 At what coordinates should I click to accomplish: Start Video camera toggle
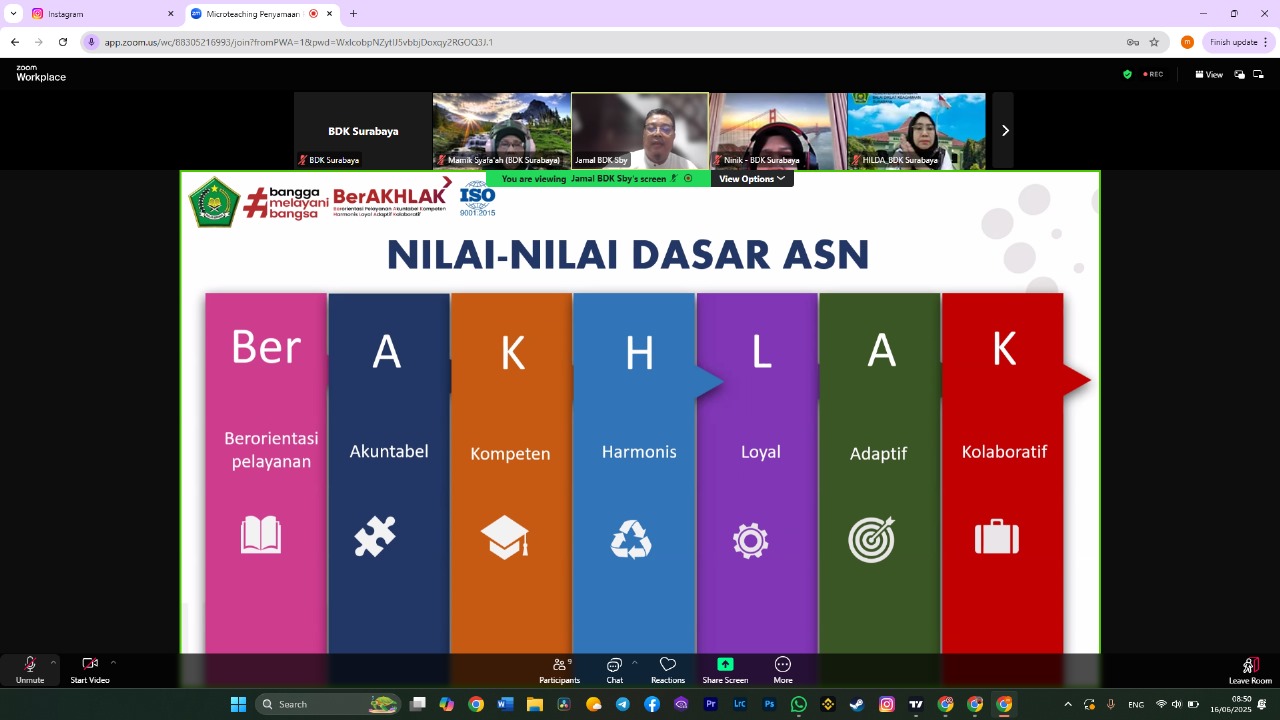point(90,668)
